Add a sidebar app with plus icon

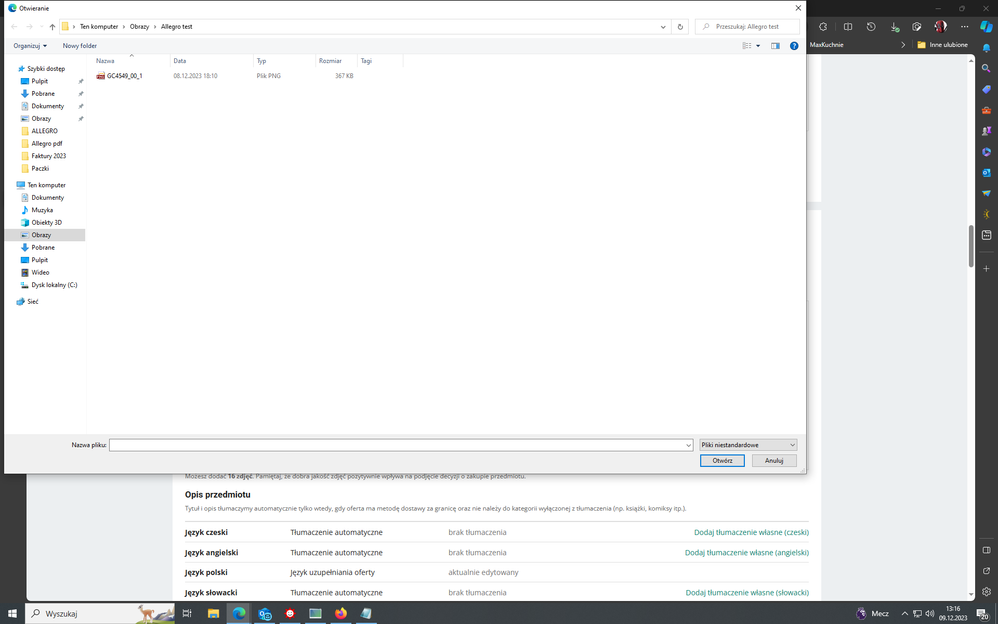986,269
